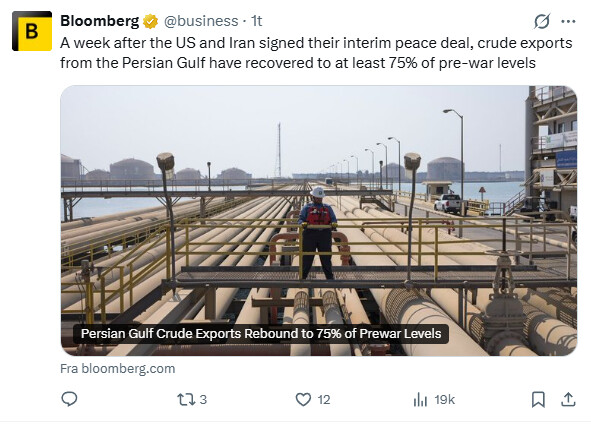
Task: Follow the Fra bloomberg.com source link
Action: 118,368
